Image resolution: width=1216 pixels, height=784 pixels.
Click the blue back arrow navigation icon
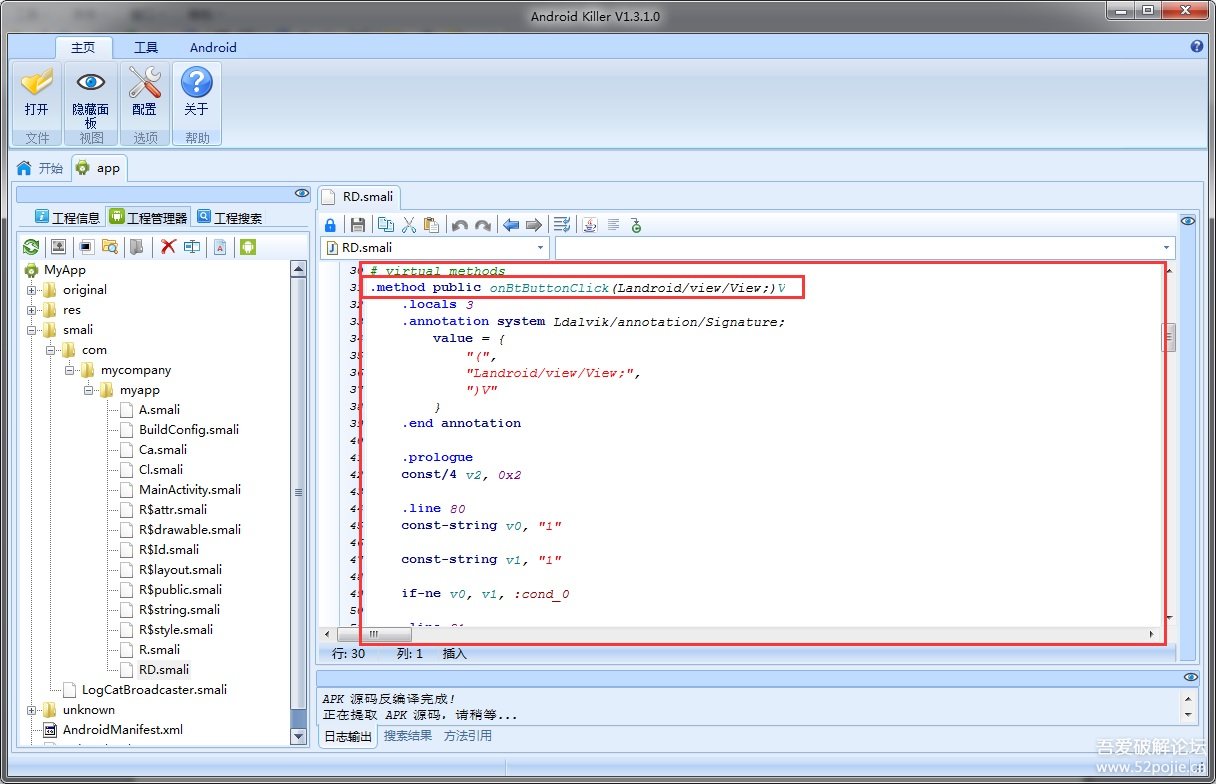(511, 225)
